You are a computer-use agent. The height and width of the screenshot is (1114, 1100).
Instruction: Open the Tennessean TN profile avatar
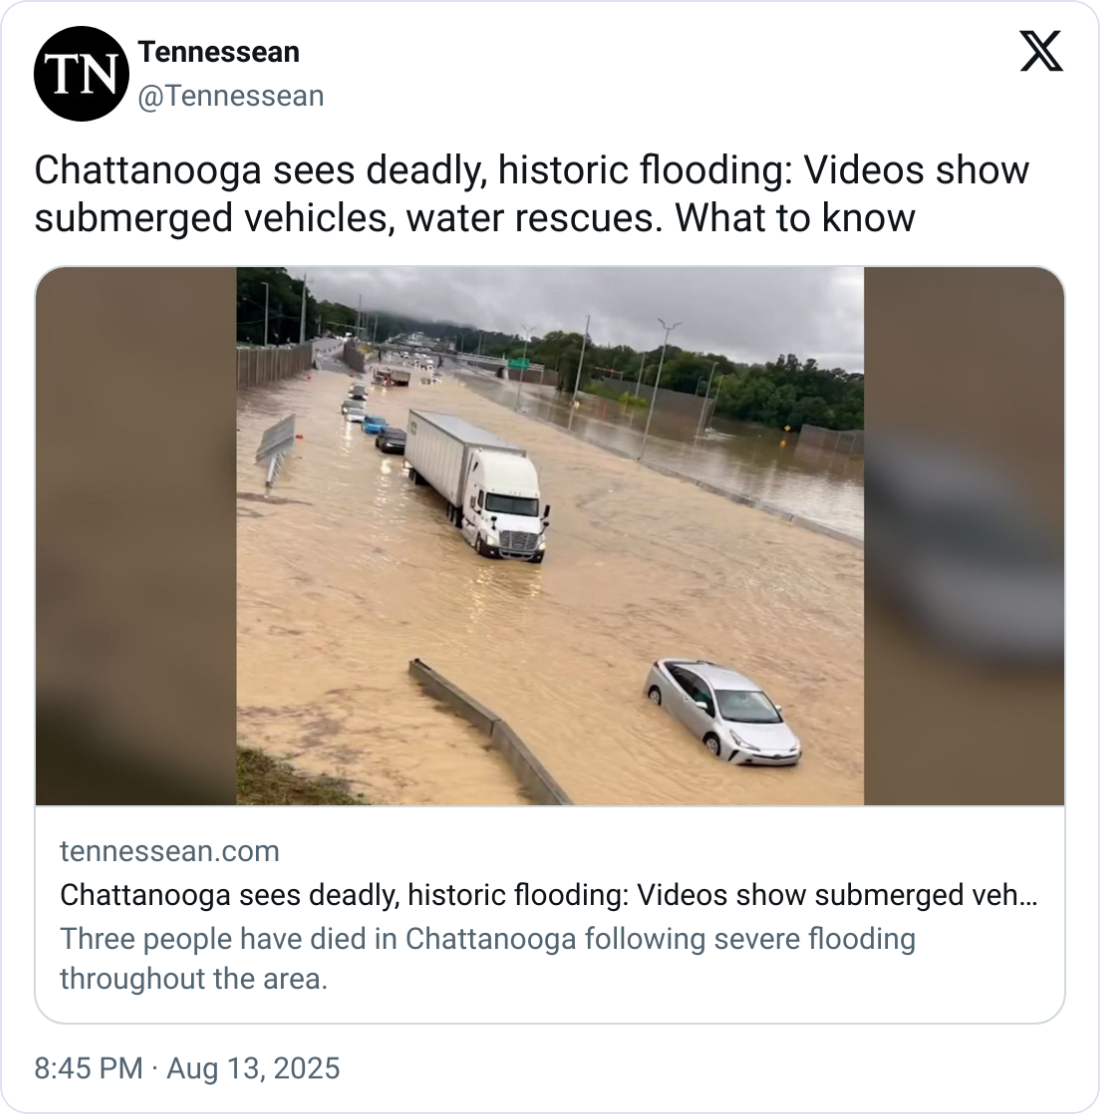coord(81,74)
